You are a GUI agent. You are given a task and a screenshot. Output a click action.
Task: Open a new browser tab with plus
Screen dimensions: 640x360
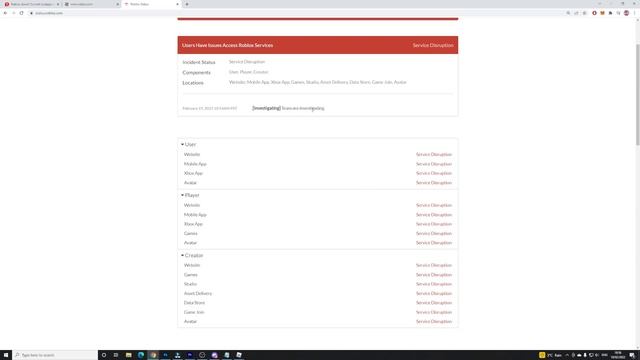point(187,4)
